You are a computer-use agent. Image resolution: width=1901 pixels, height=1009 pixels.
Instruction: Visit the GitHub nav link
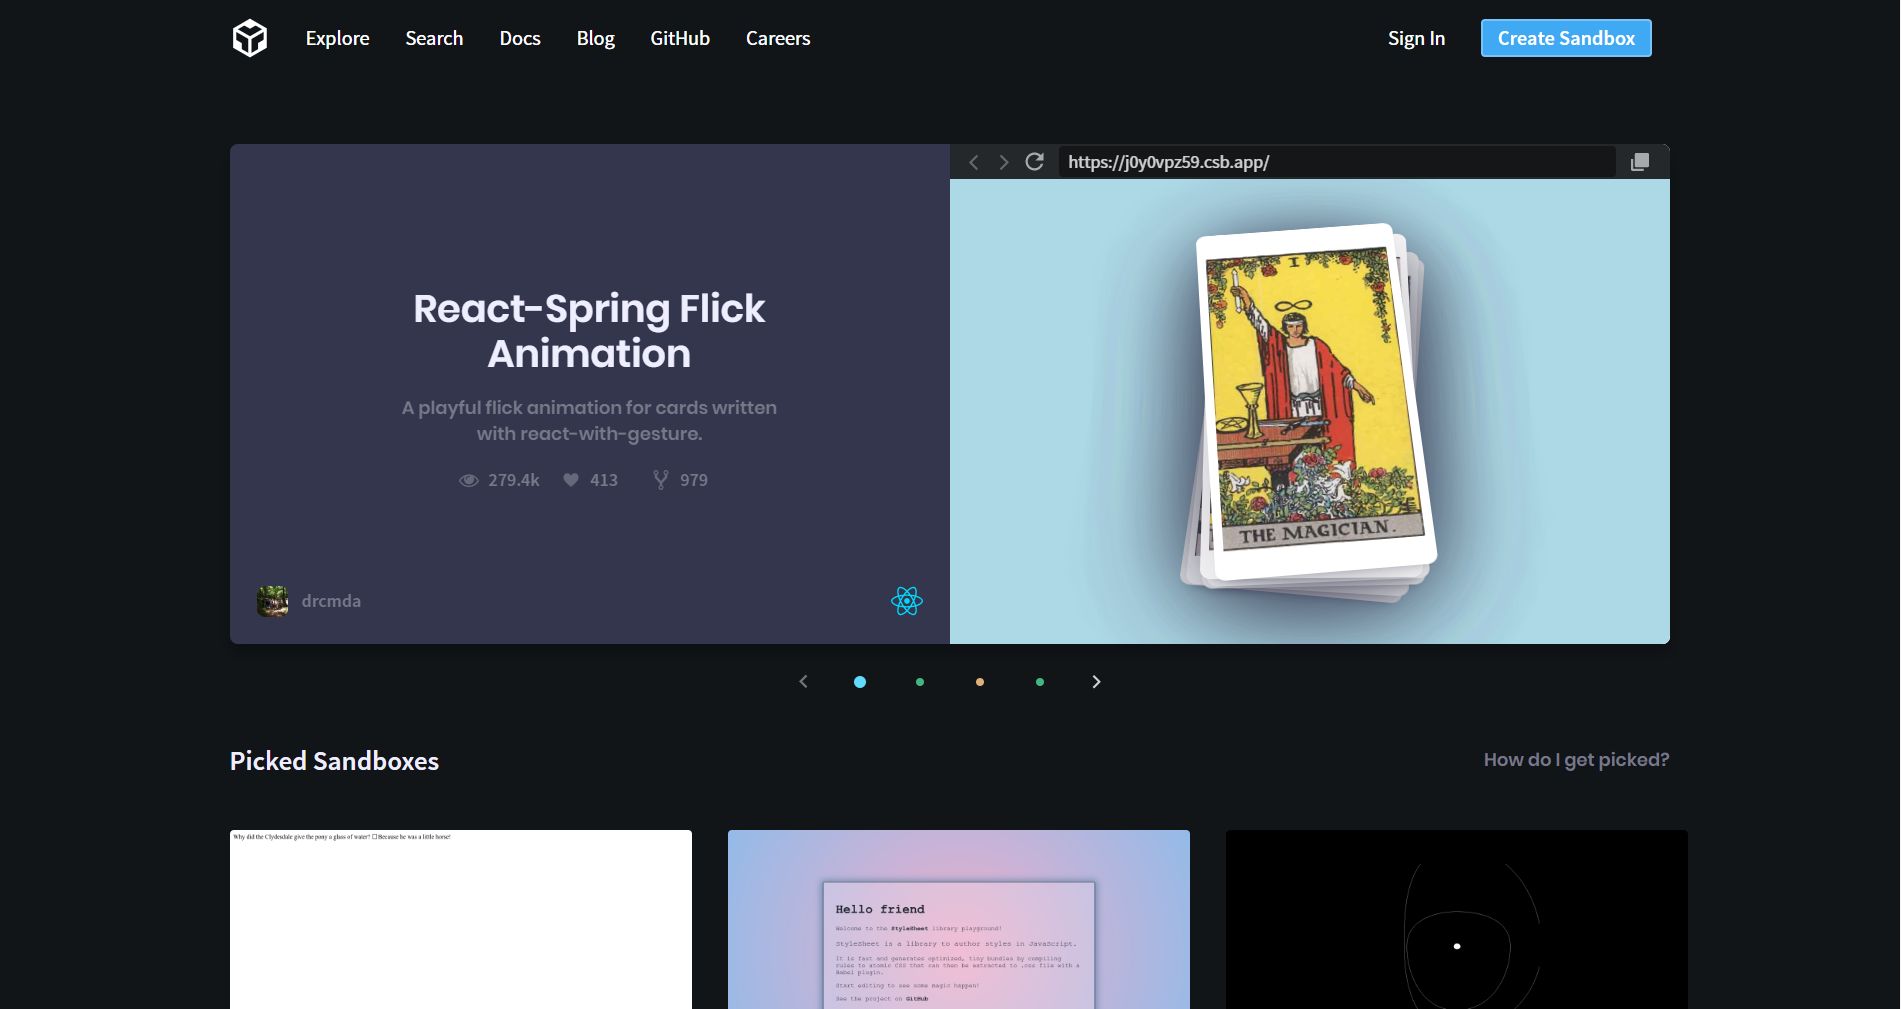(680, 38)
